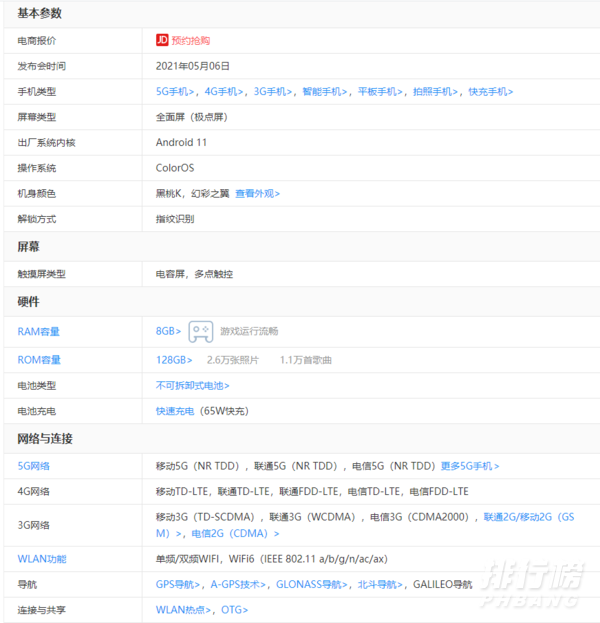
Task: Click the 解锁方式 row label
Action: (x=37, y=219)
